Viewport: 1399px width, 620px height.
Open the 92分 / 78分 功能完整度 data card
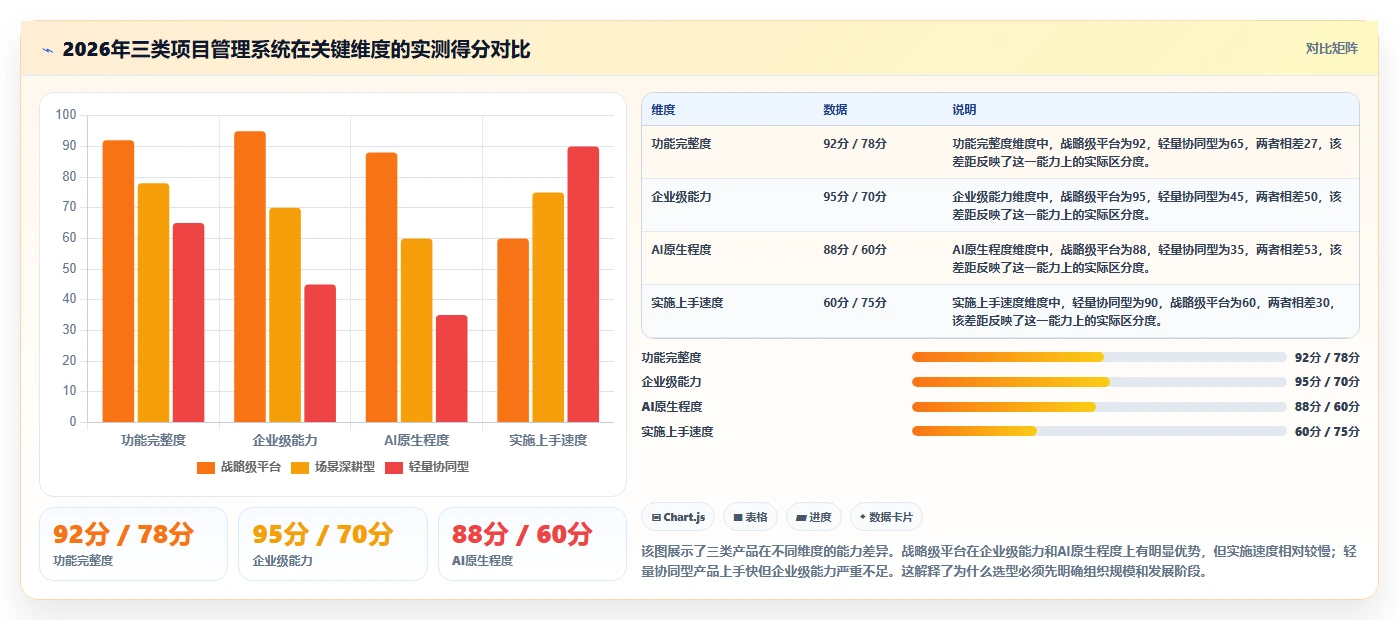pos(133,544)
